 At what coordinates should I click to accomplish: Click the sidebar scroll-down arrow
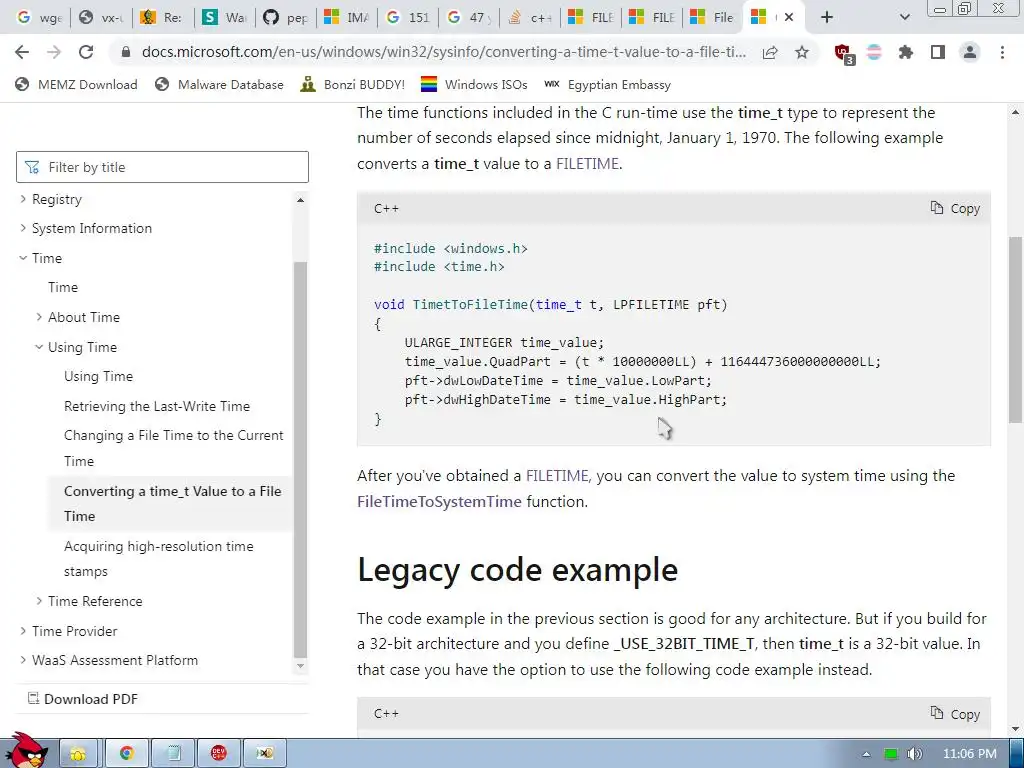[300, 666]
